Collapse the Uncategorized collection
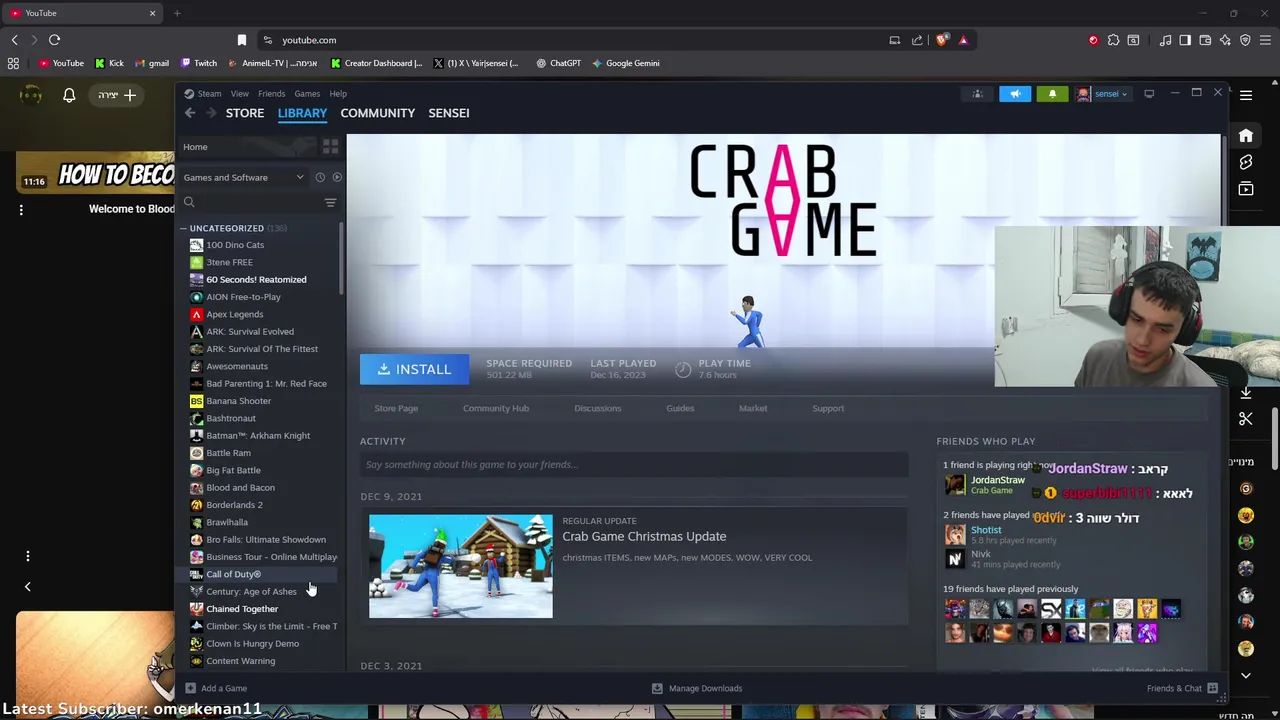This screenshot has height=720, width=1280. click(x=184, y=228)
